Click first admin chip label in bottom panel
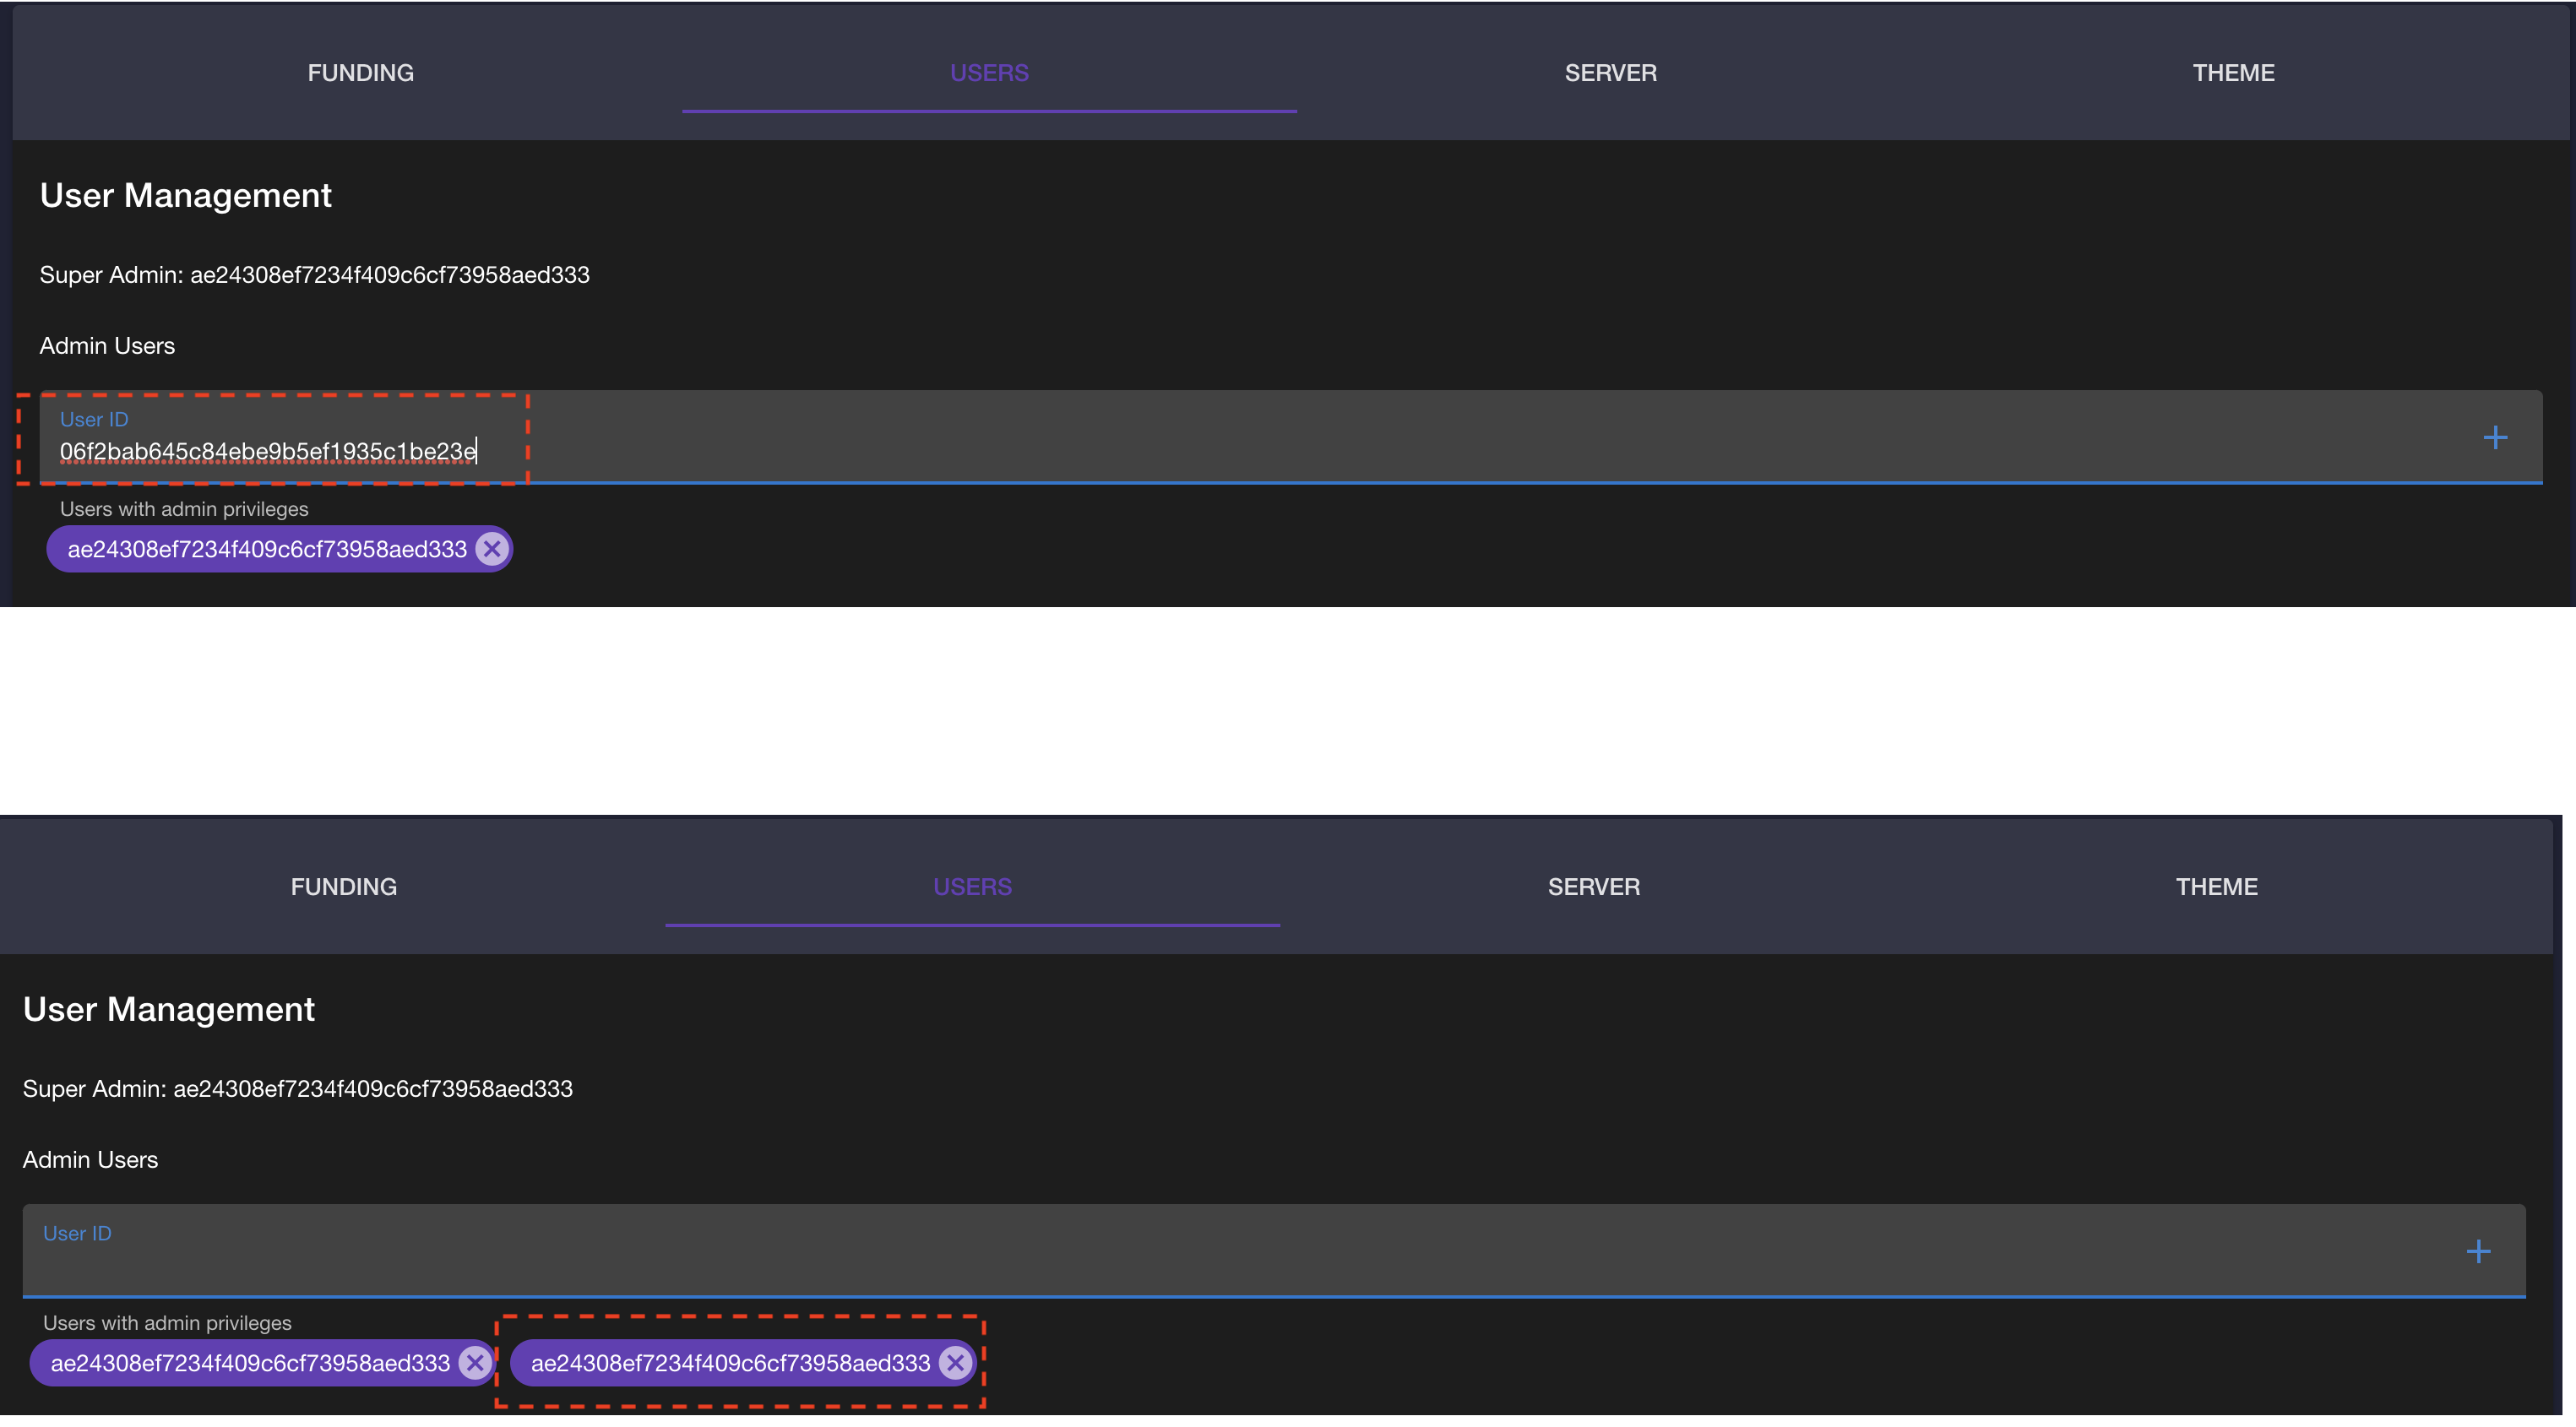Screen dimensions: 2576x1427 250,1363
